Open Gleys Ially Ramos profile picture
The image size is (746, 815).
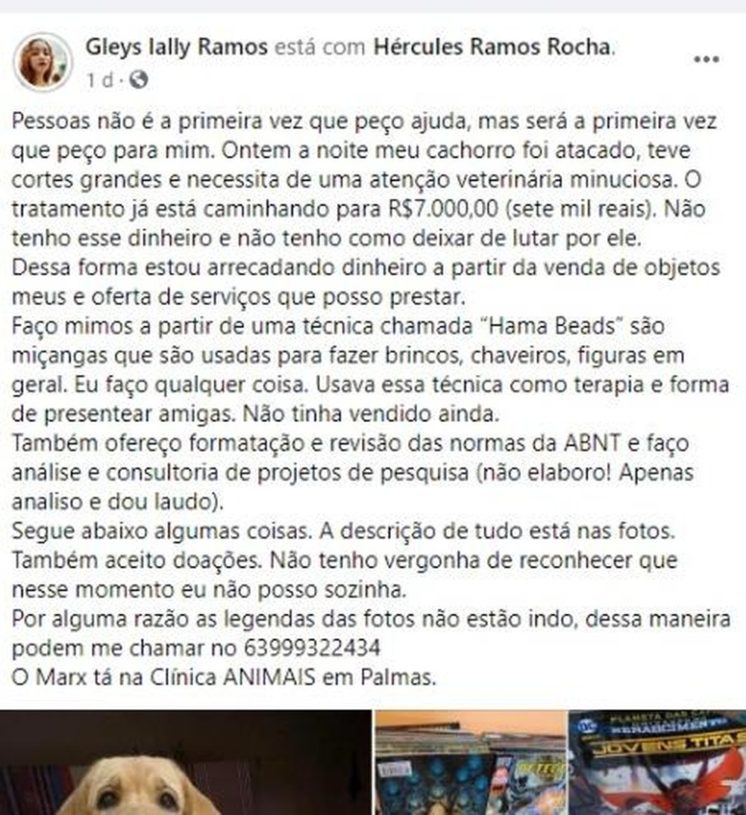[x=43, y=63]
